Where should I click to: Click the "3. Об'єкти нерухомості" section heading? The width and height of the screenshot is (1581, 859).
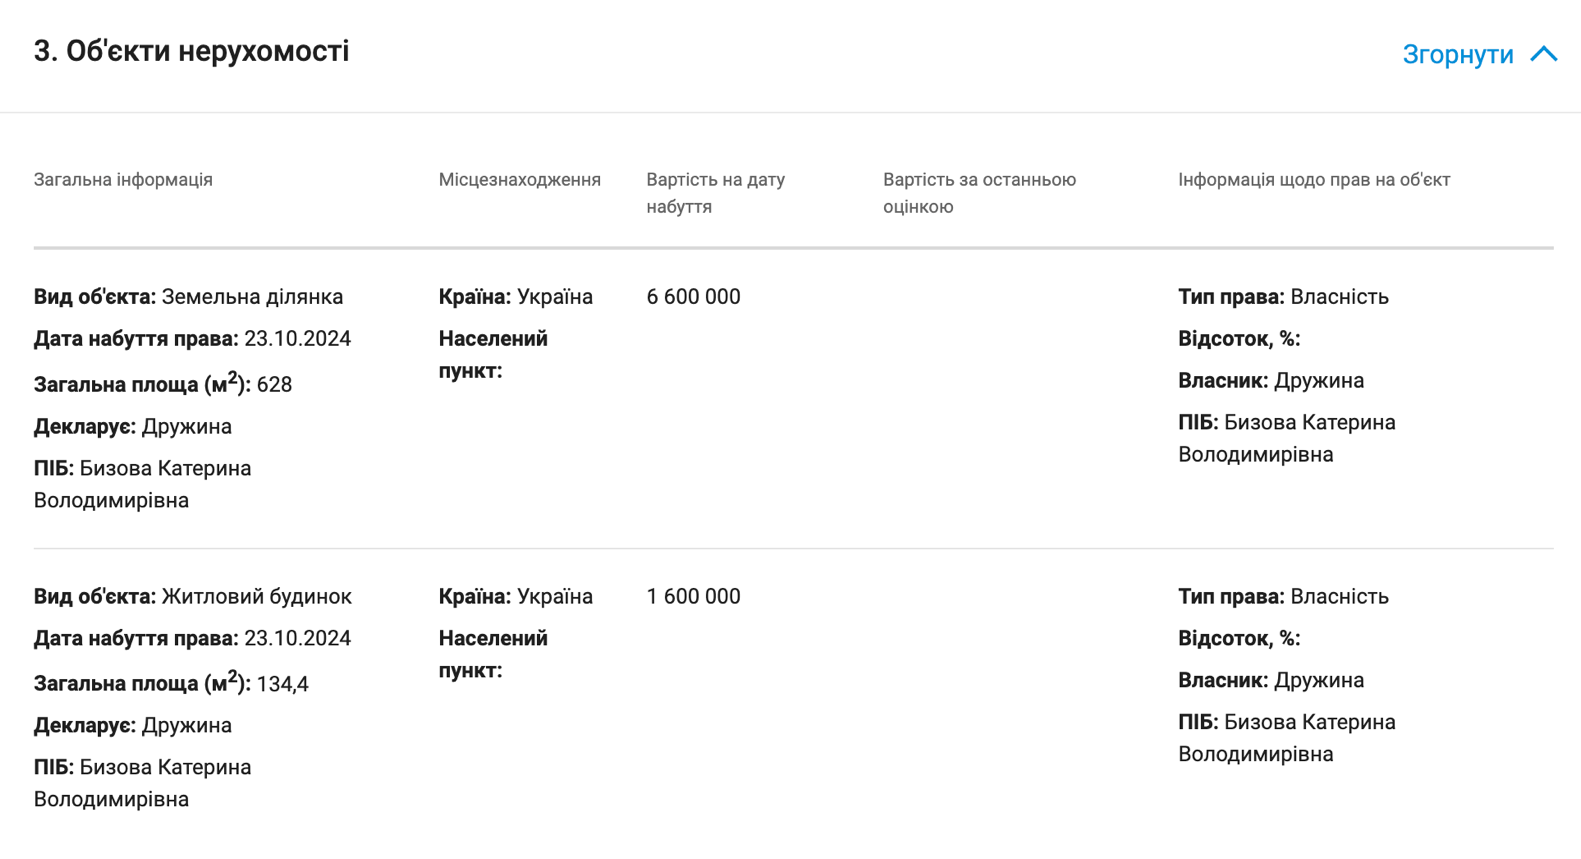(191, 51)
